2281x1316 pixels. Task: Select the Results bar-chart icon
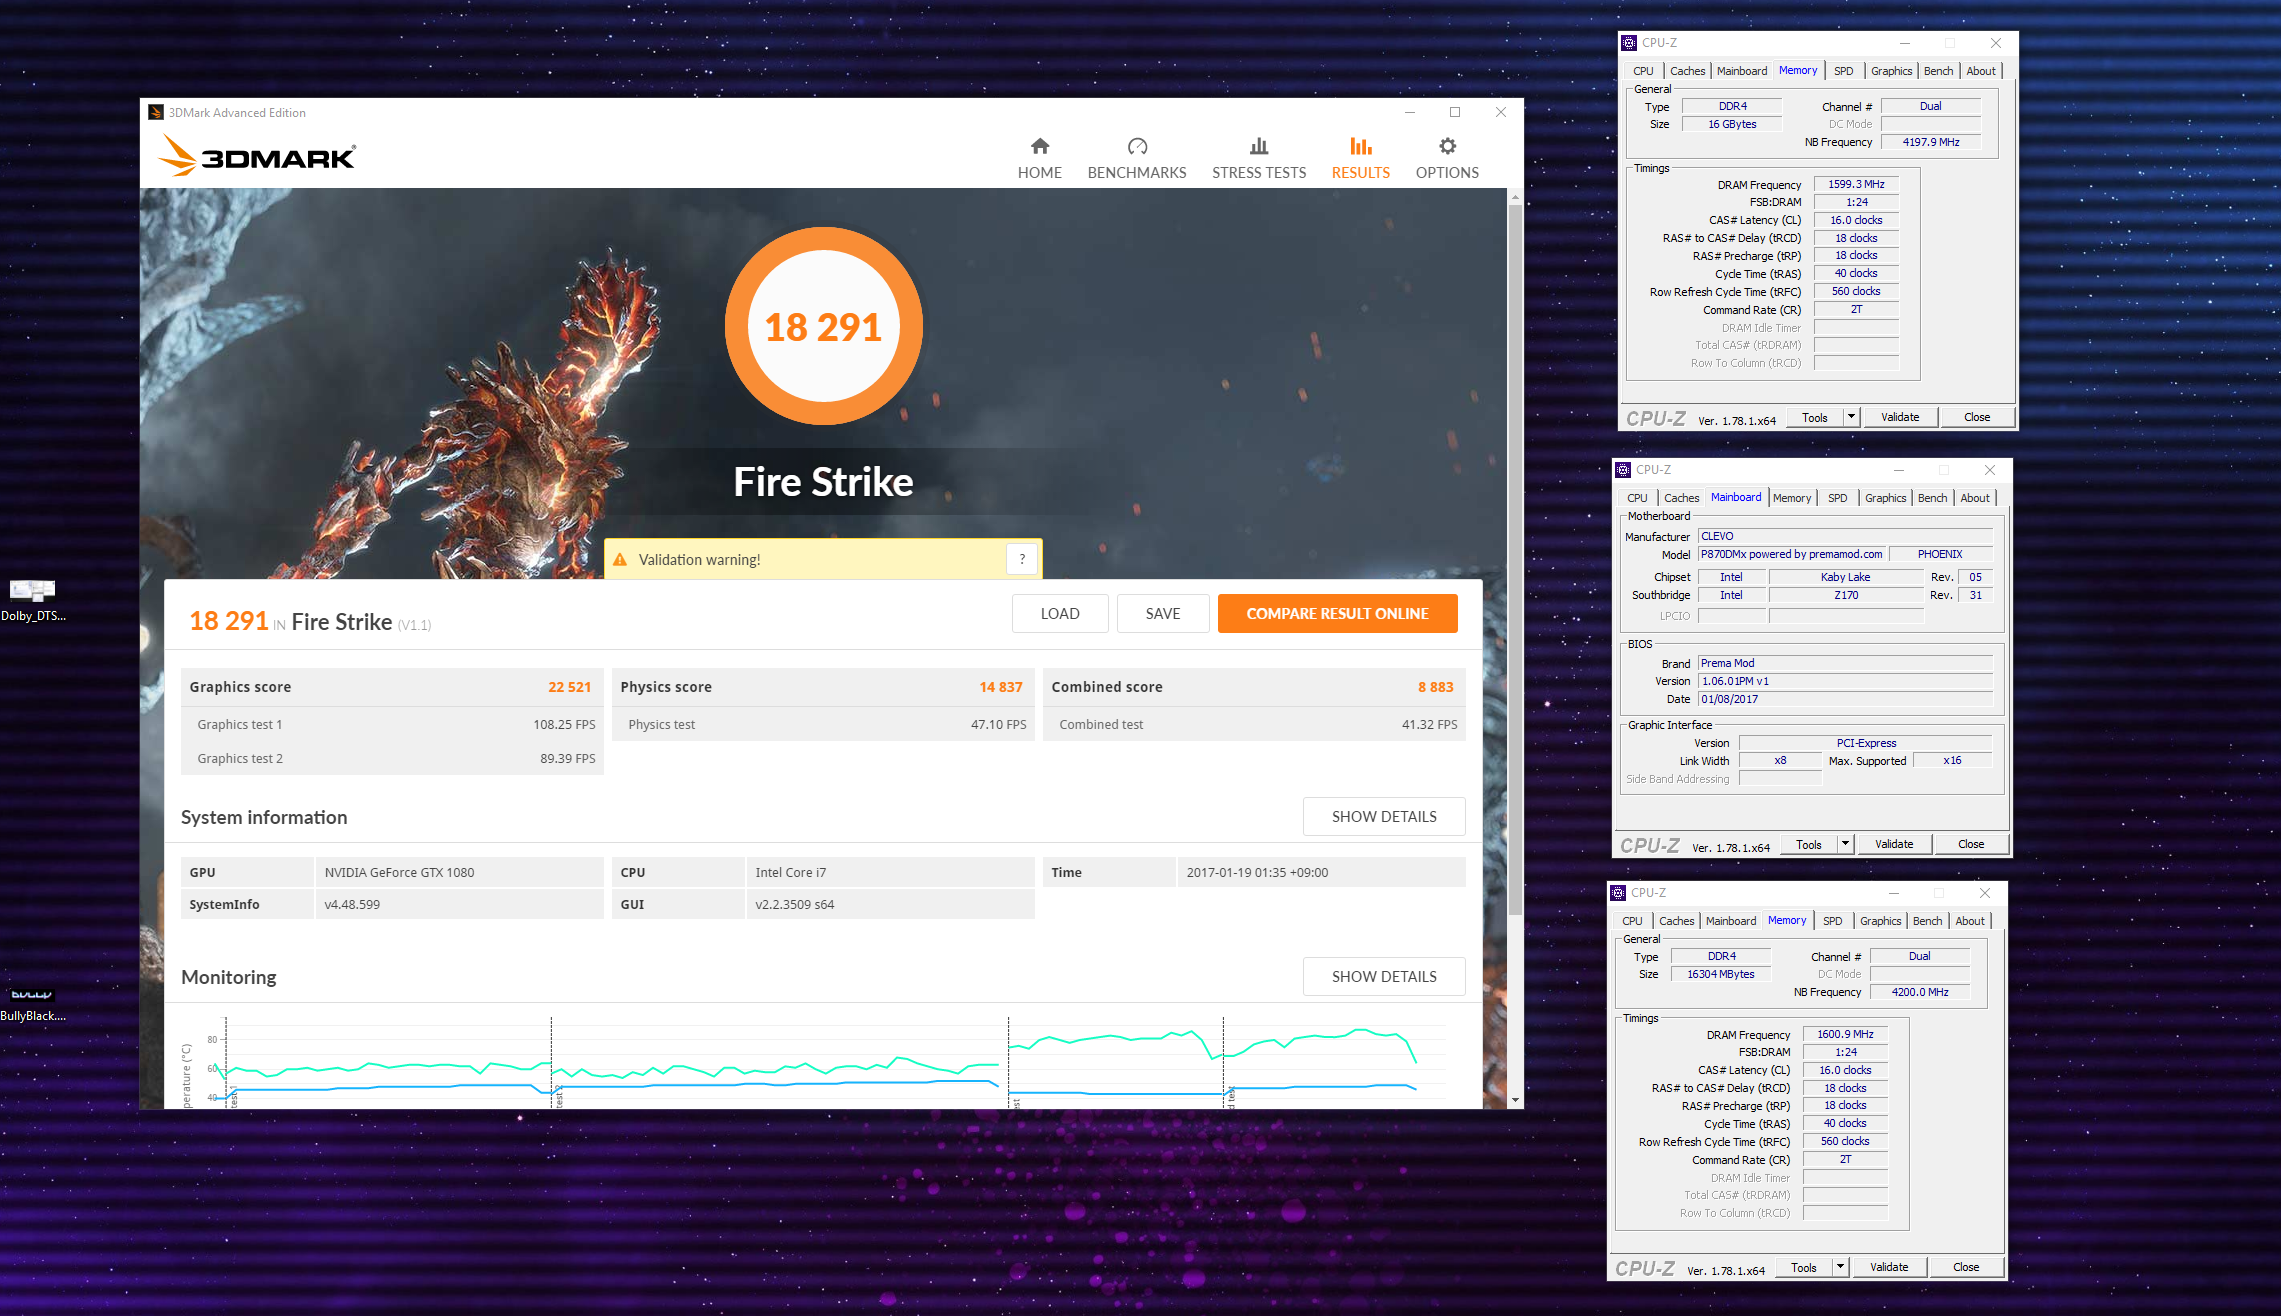[1360, 147]
